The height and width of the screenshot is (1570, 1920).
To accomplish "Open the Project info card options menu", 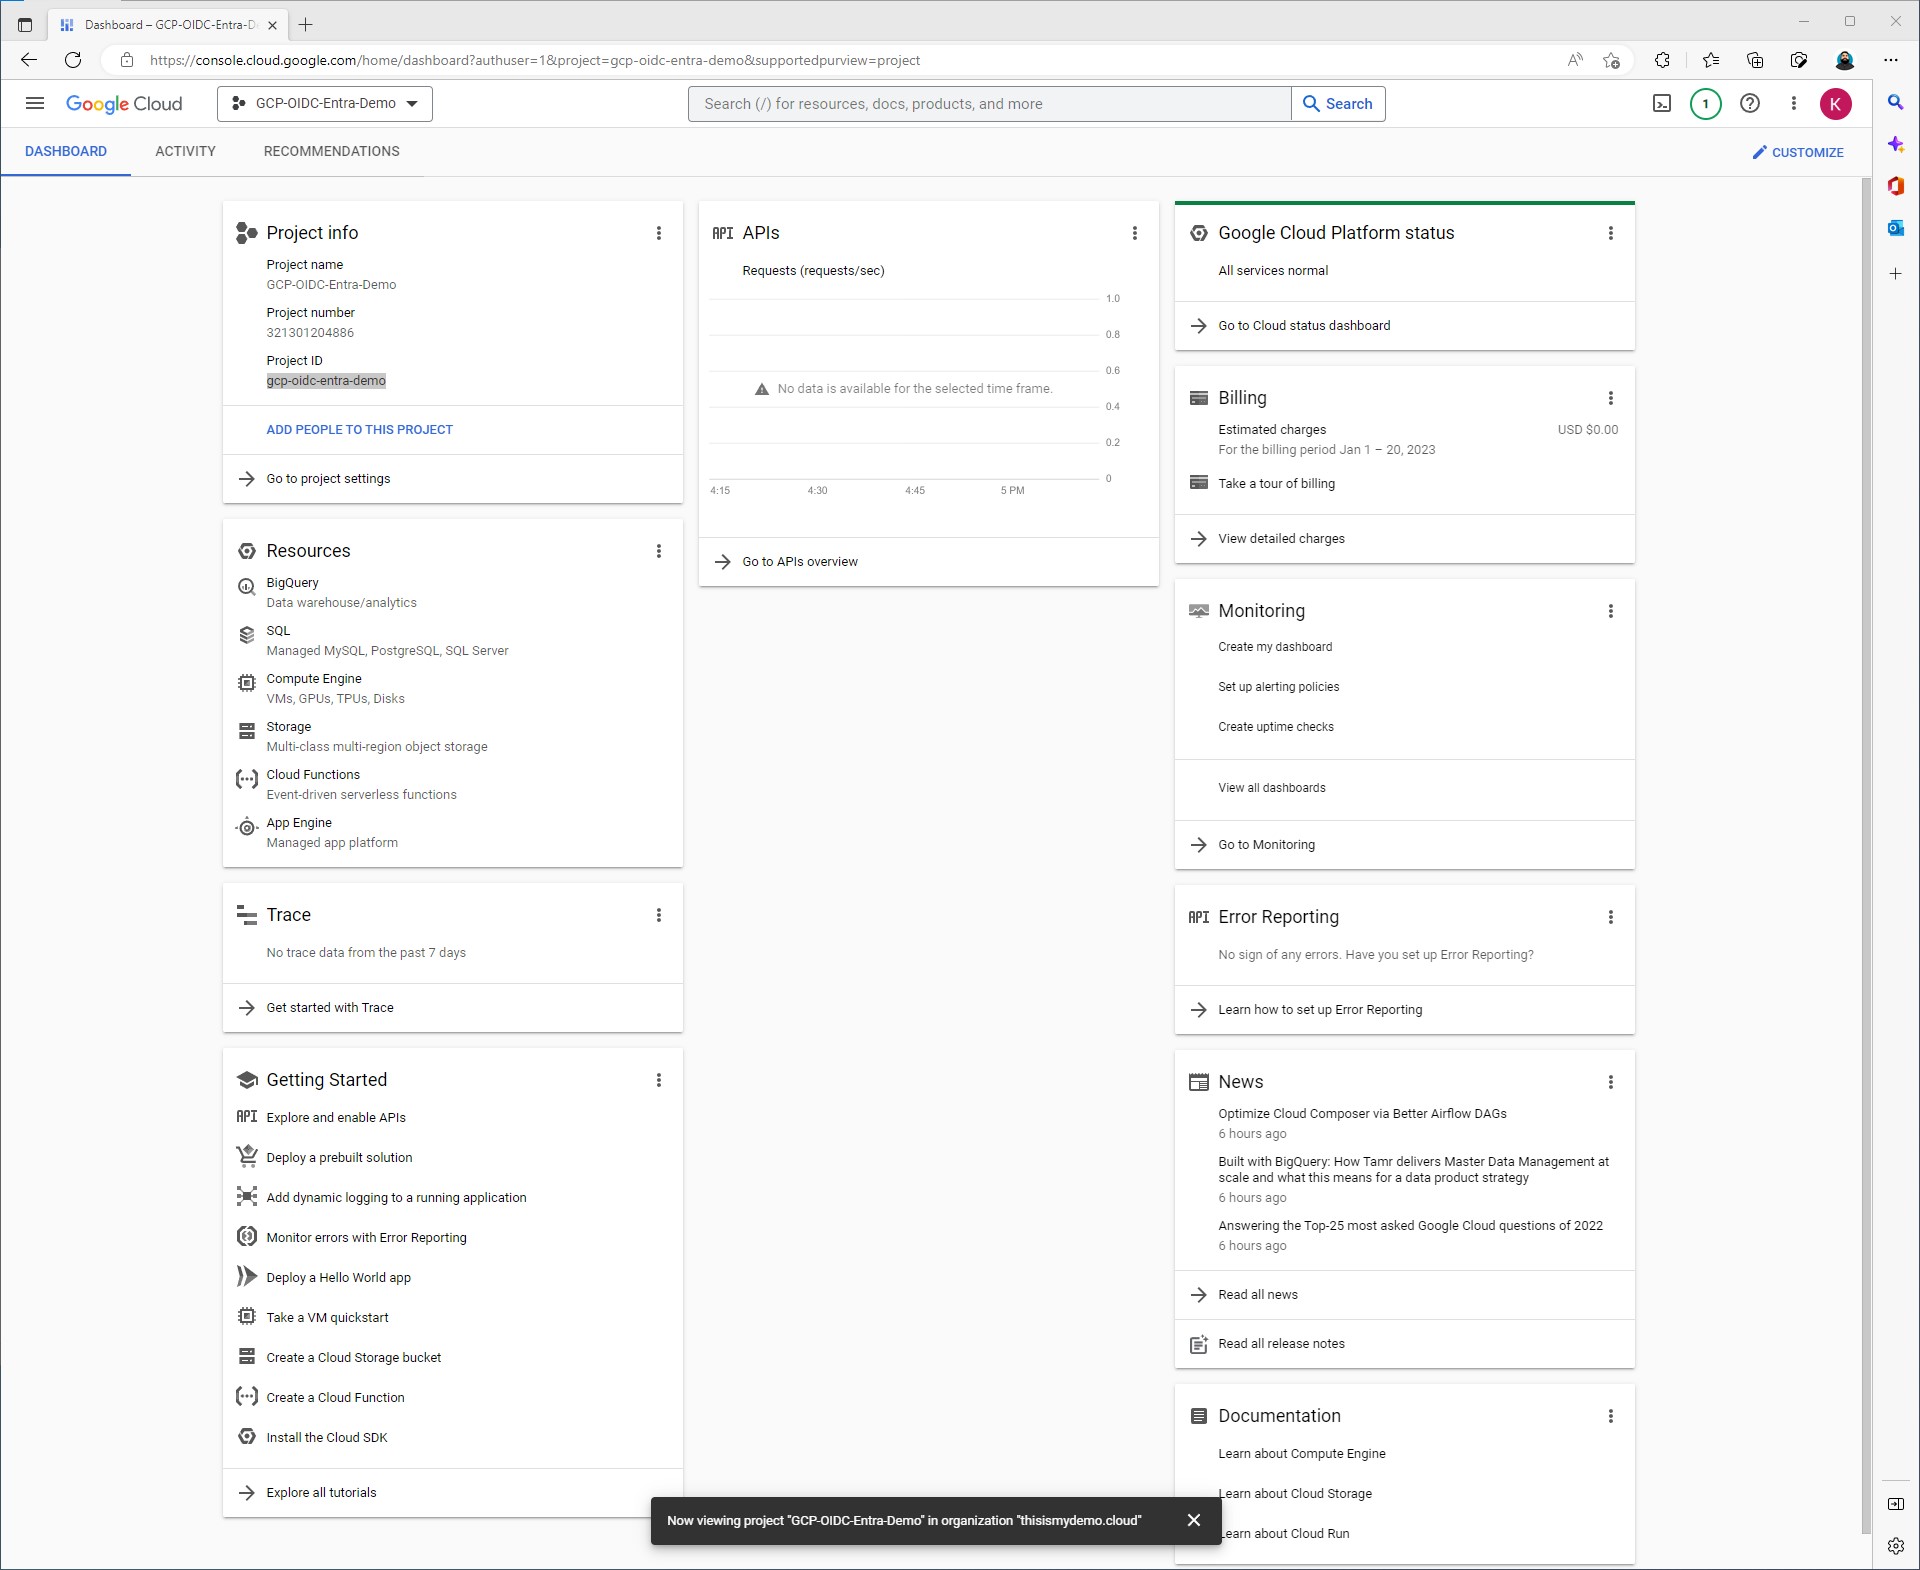I will pyautogui.click(x=658, y=233).
